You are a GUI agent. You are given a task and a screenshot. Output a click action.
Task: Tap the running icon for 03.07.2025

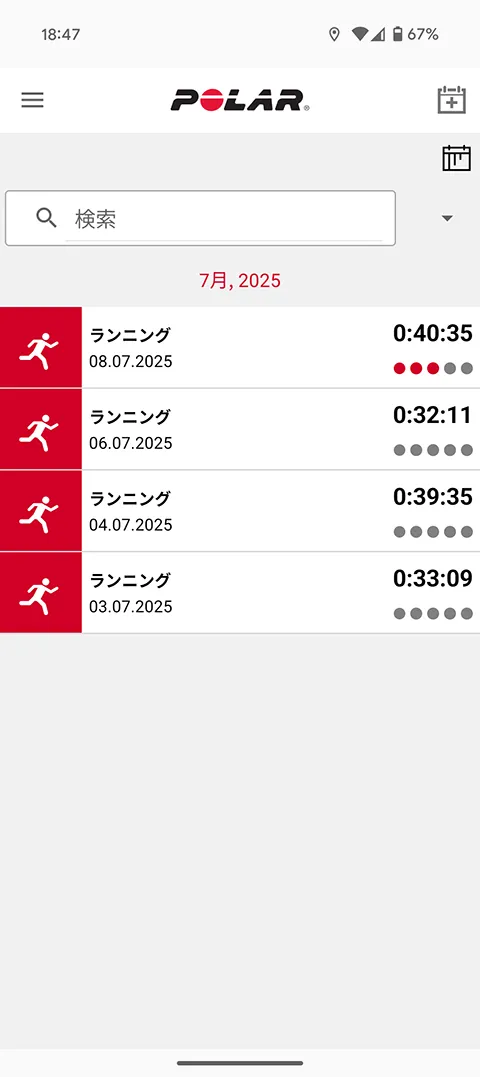pyautogui.click(x=41, y=593)
